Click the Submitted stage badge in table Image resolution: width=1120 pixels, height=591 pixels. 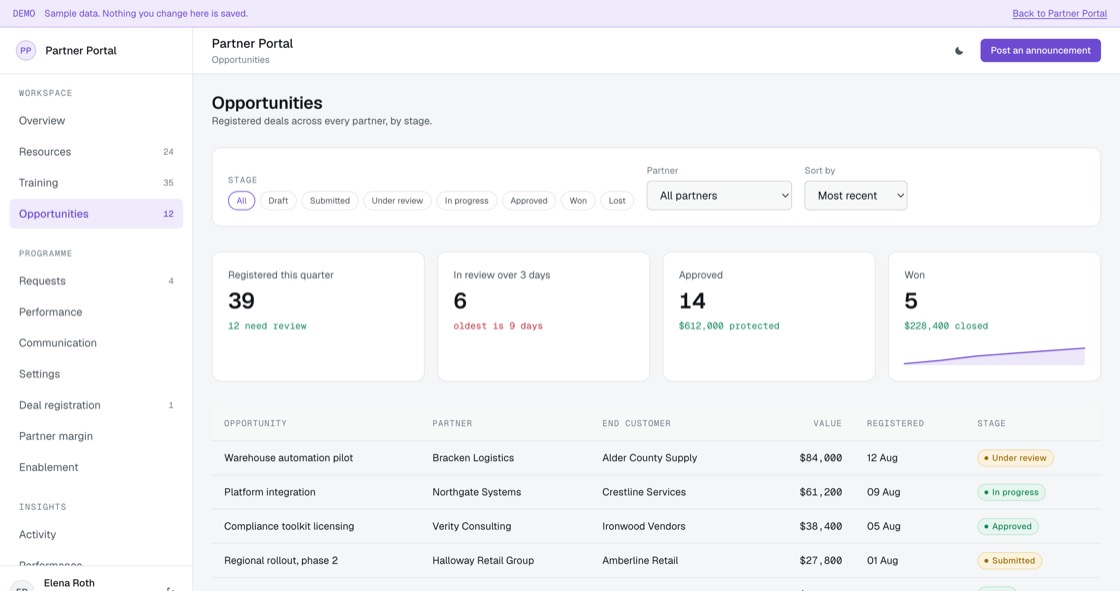[x=1009, y=561]
